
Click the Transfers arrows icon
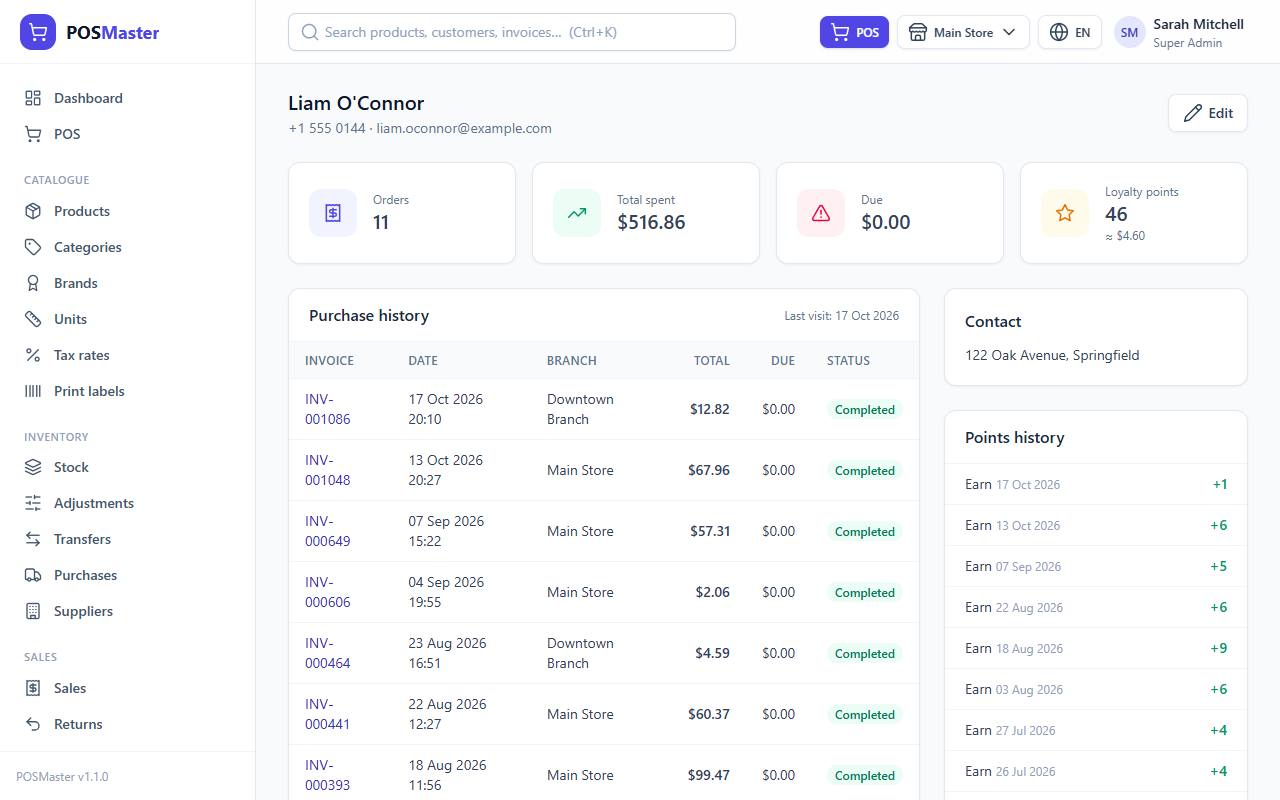tap(33, 539)
